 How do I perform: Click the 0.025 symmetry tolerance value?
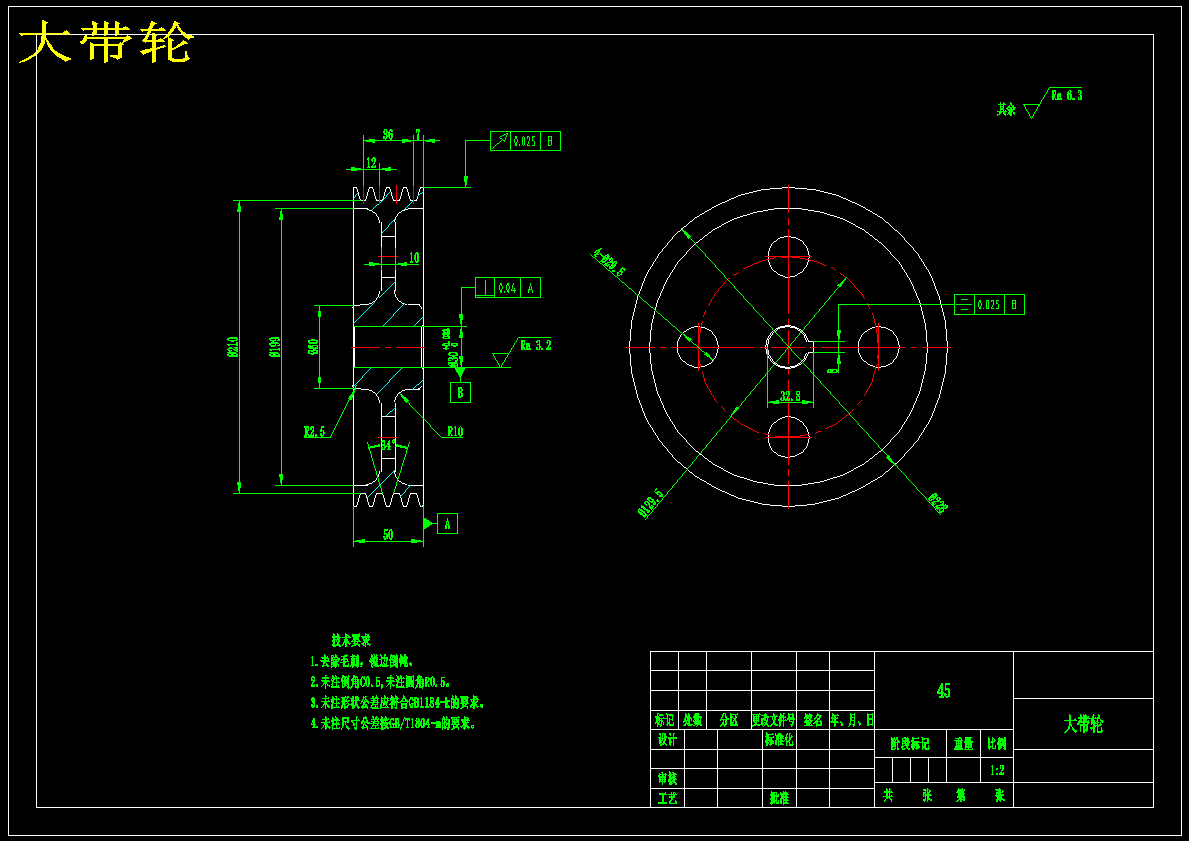coord(988,305)
